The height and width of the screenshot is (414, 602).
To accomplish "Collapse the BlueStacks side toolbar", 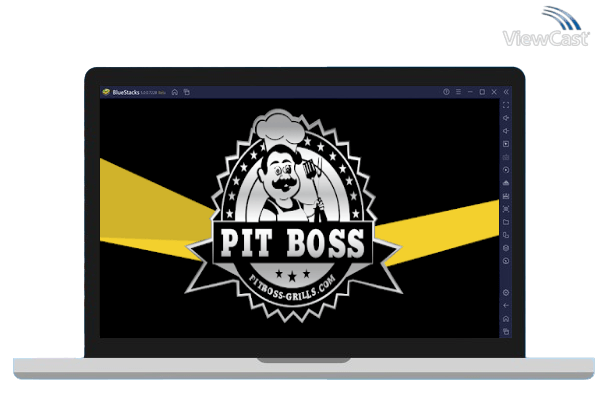I will pyautogui.click(x=506, y=92).
